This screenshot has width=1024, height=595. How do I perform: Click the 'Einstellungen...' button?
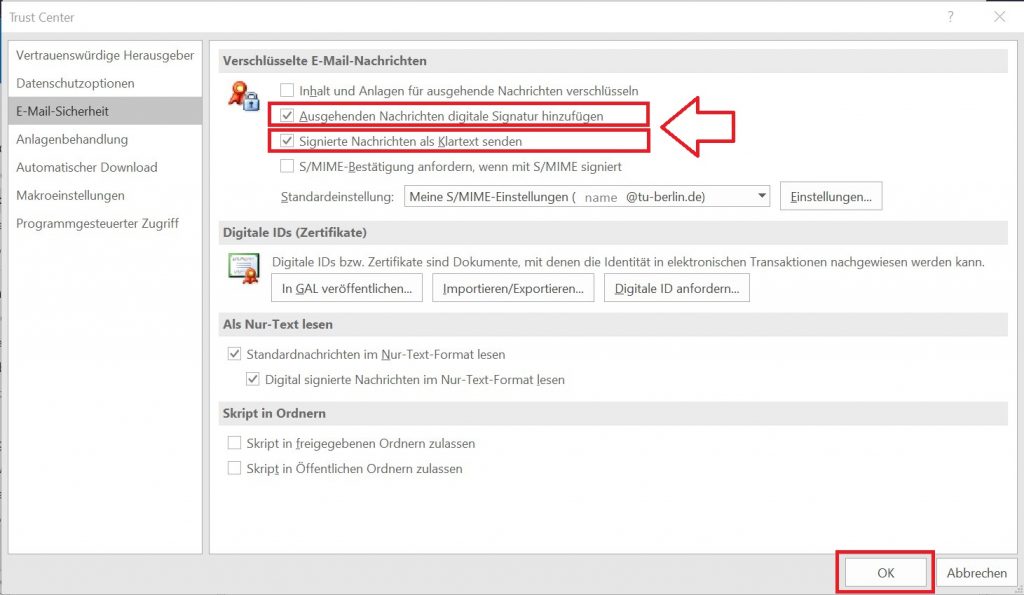[x=831, y=197]
